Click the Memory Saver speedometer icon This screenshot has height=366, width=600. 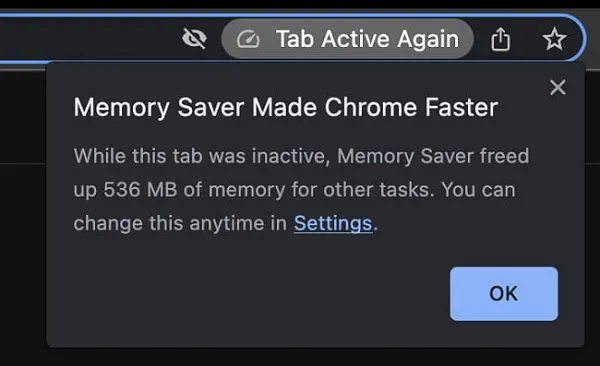pyautogui.click(x=248, y=39)
